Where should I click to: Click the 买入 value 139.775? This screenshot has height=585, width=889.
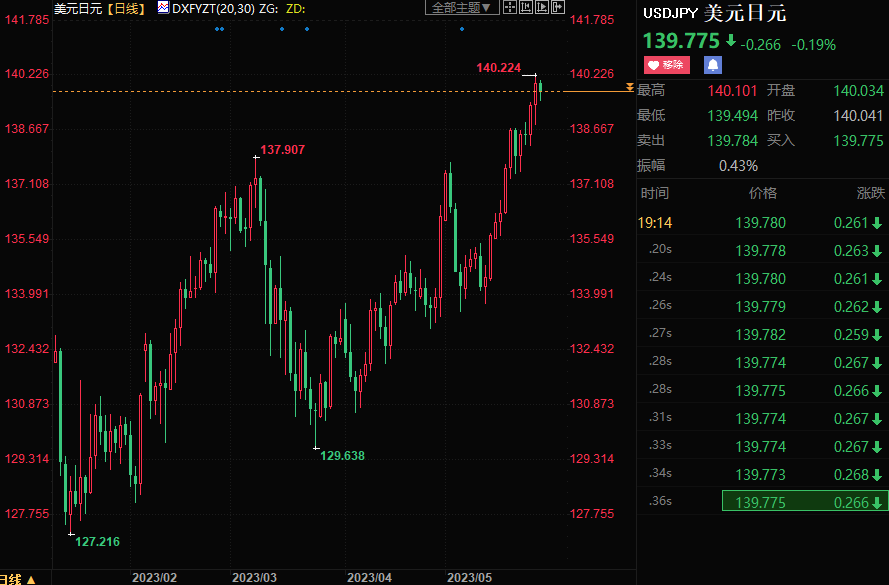(x=858, y=141)
